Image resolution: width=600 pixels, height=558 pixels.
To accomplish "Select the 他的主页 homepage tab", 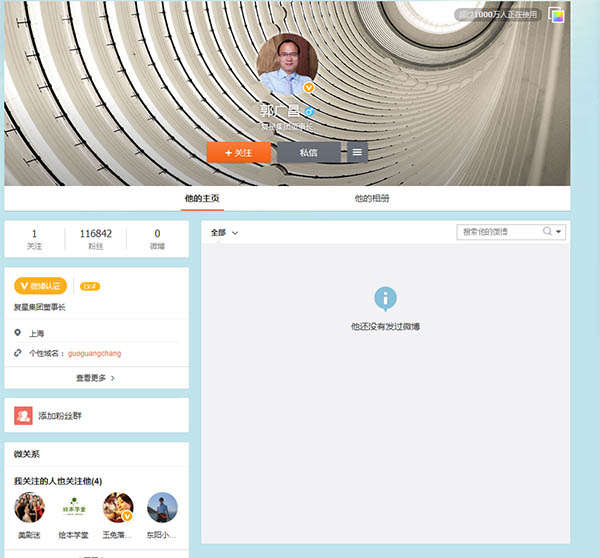I will tap(202, 199).
